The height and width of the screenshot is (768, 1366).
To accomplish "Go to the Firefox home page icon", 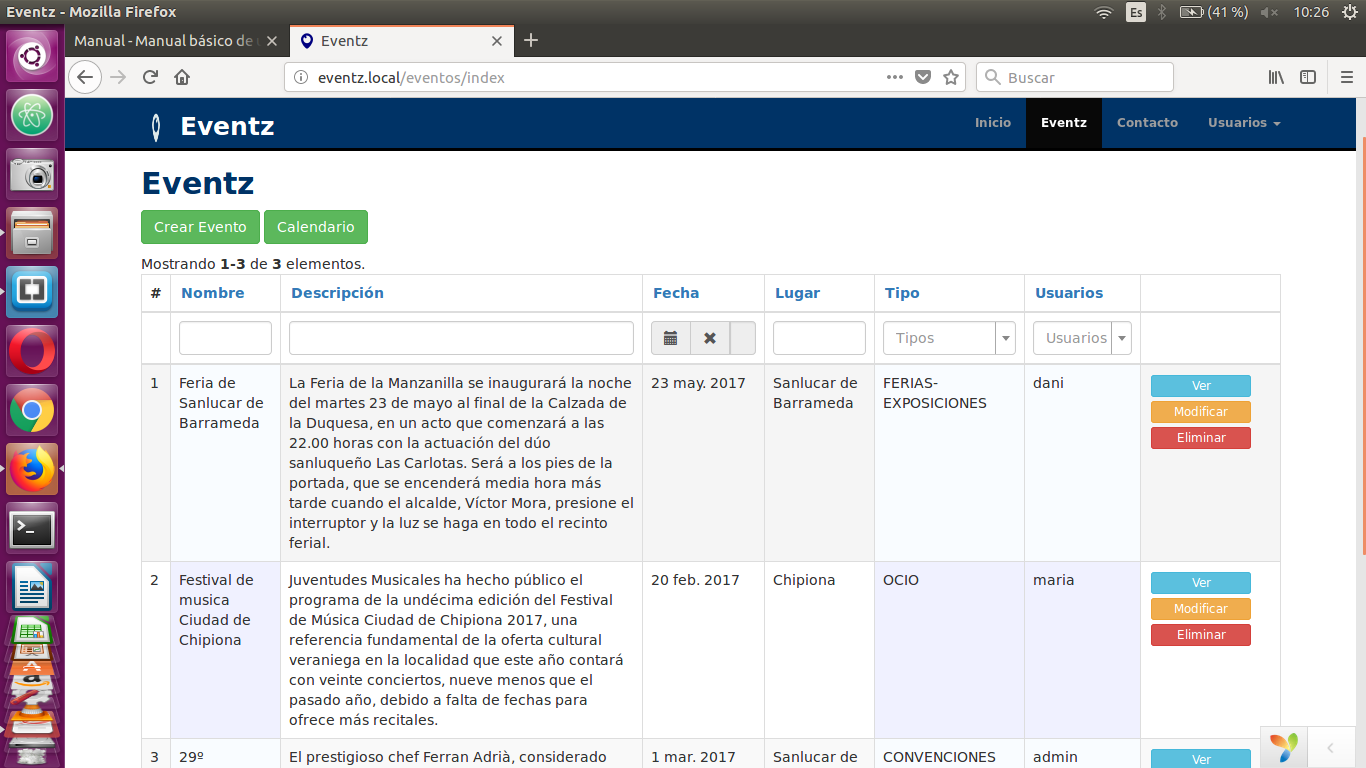I will point(182,77).
